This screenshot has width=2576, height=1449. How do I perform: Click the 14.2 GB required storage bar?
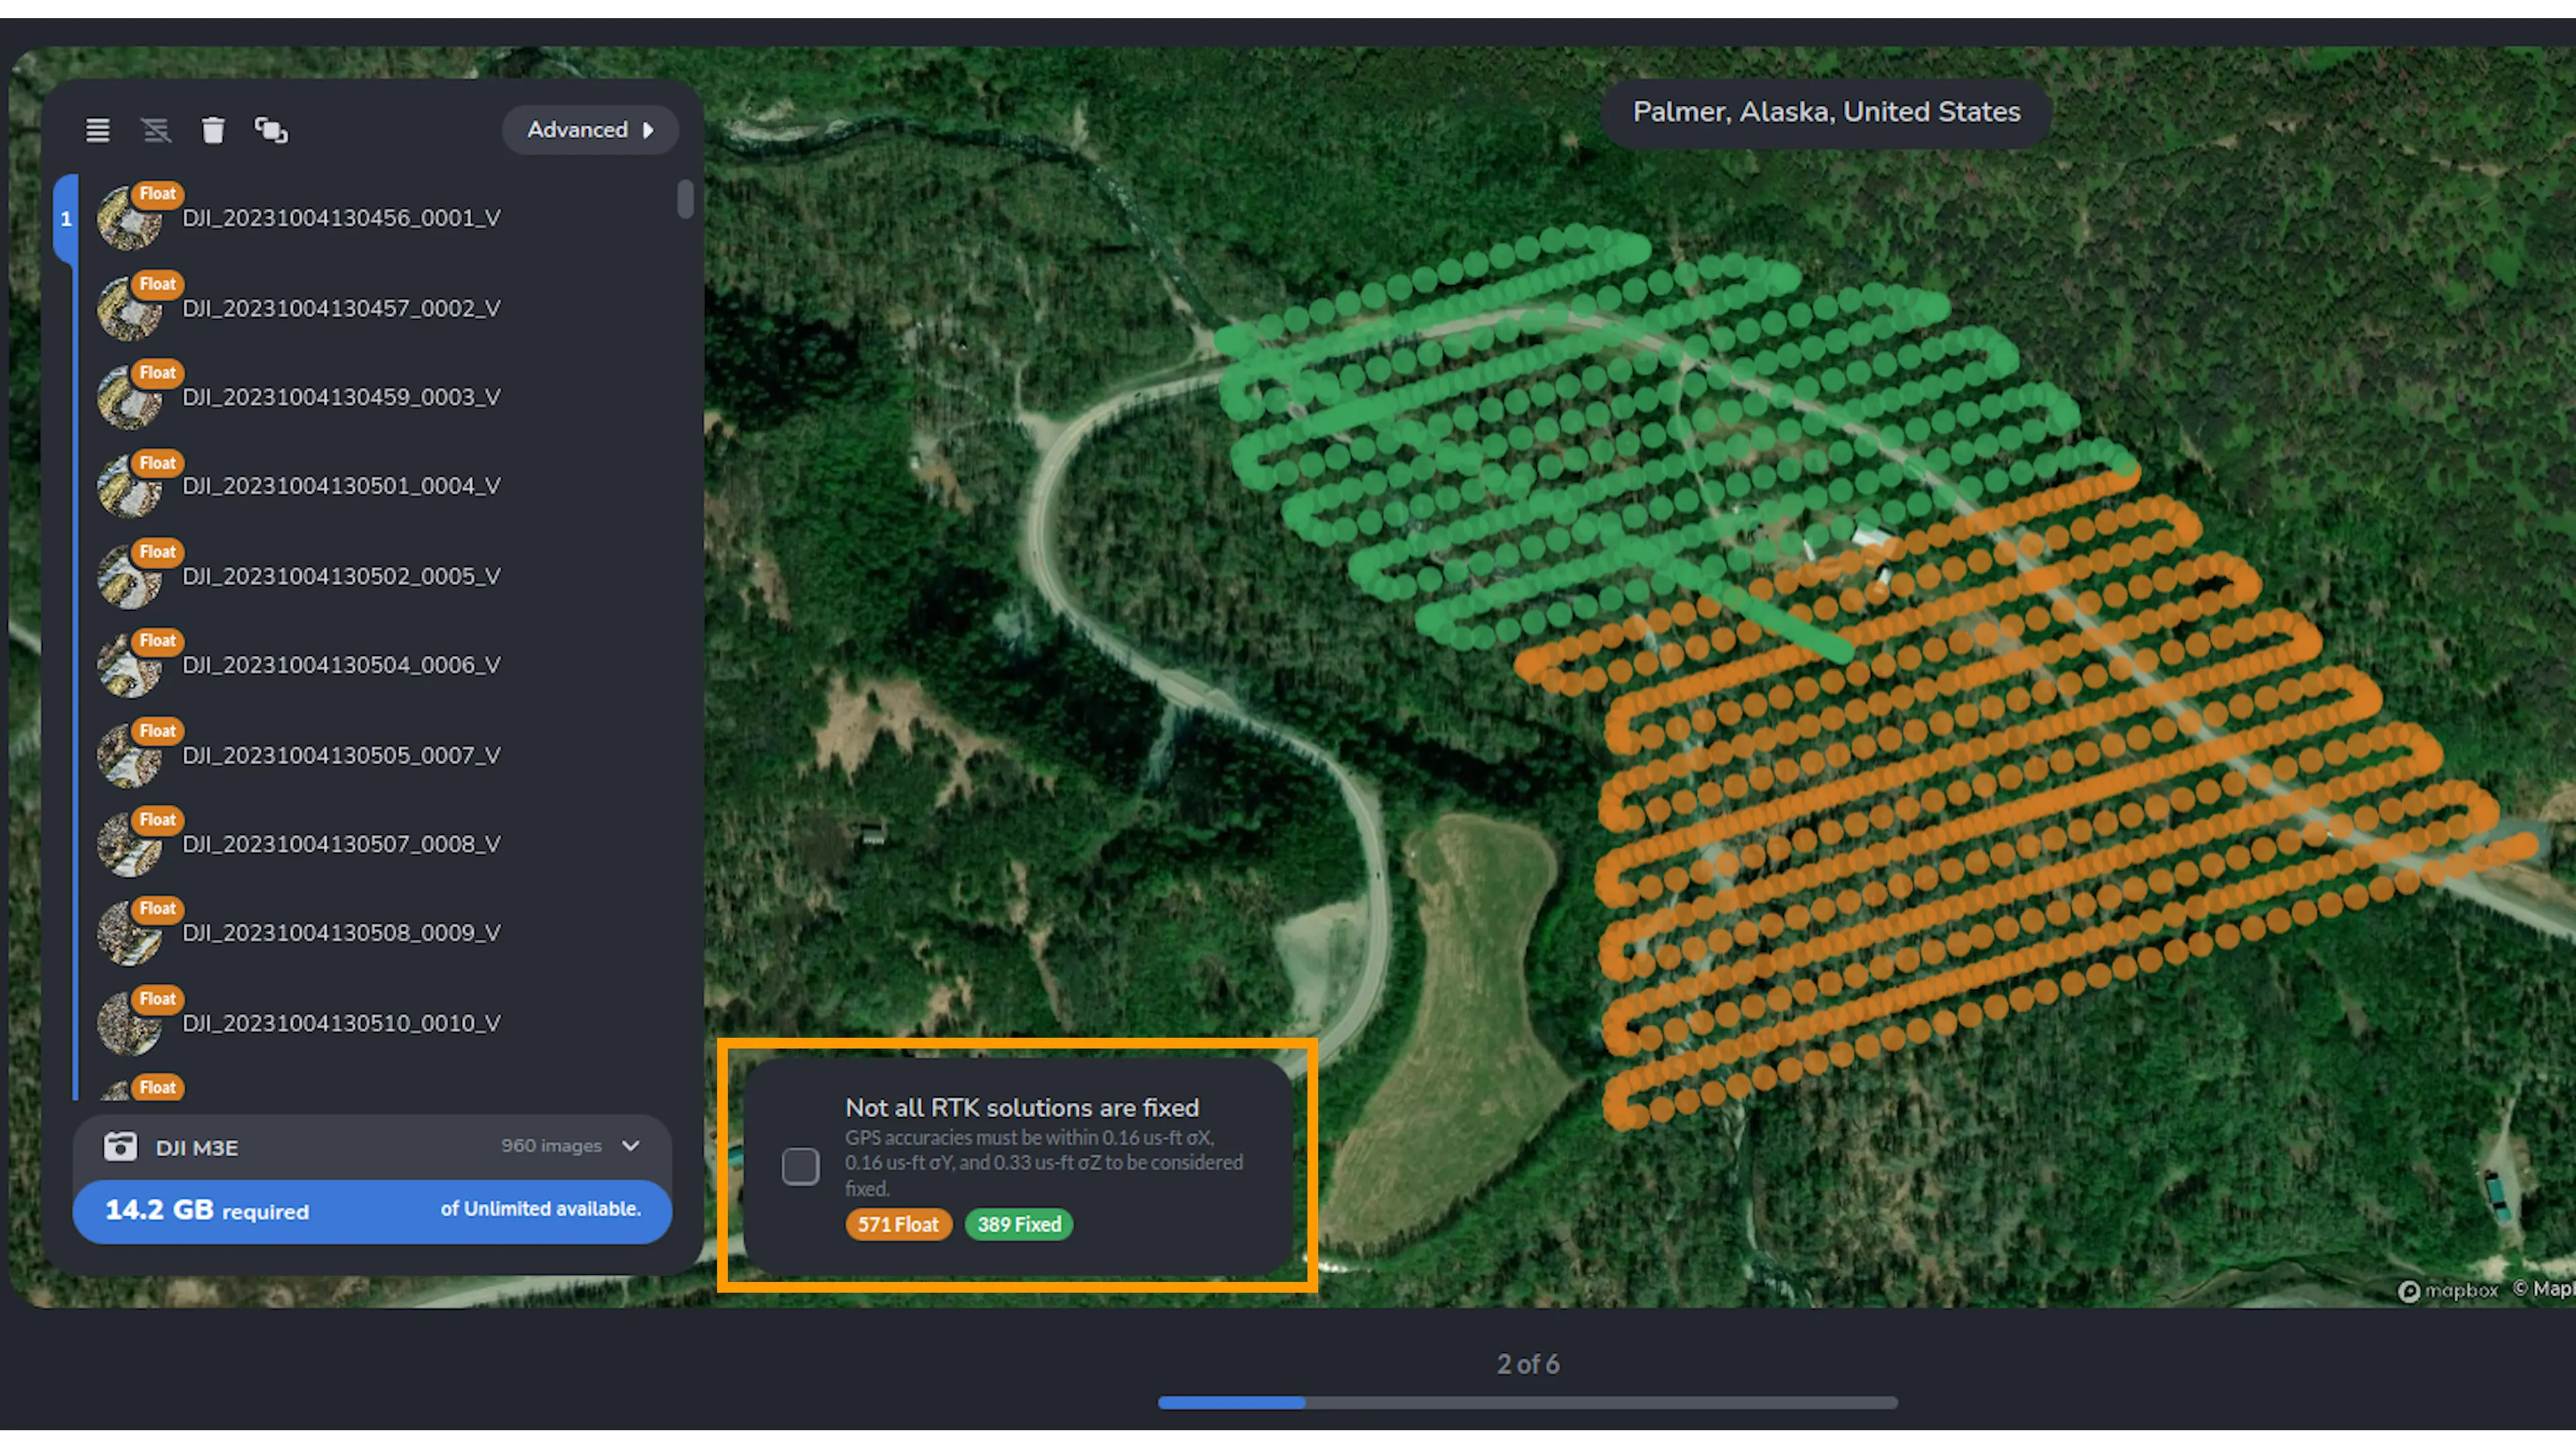click(x=372, y=1210)
